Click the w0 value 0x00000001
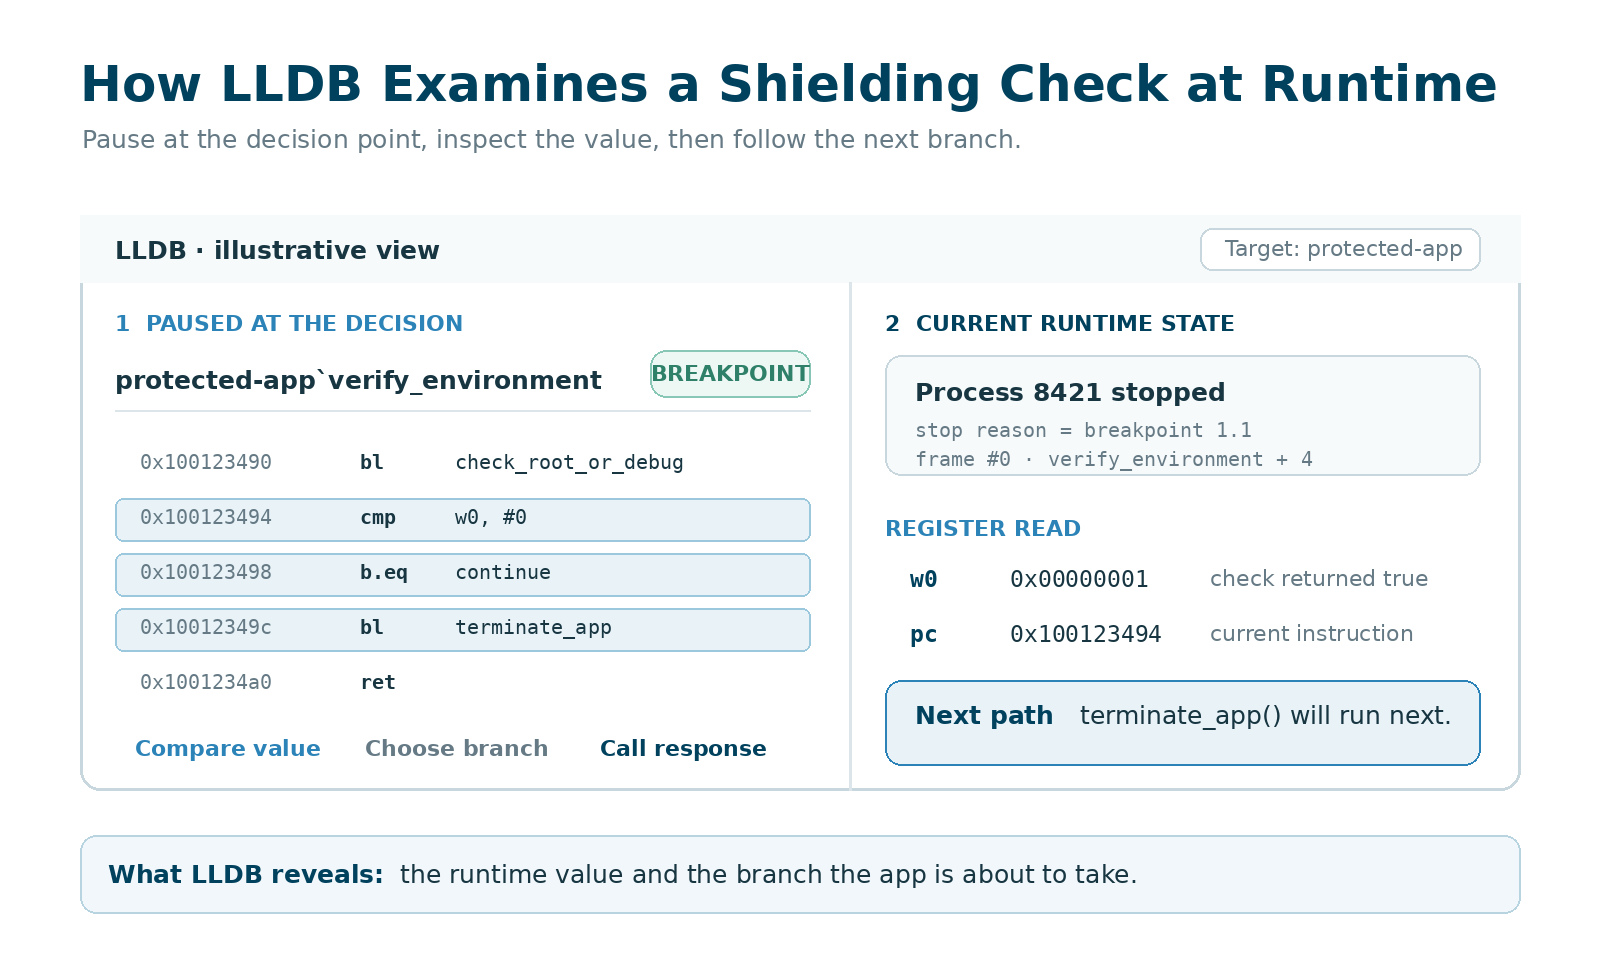 pyautogui.click(x=1079, y=579)
